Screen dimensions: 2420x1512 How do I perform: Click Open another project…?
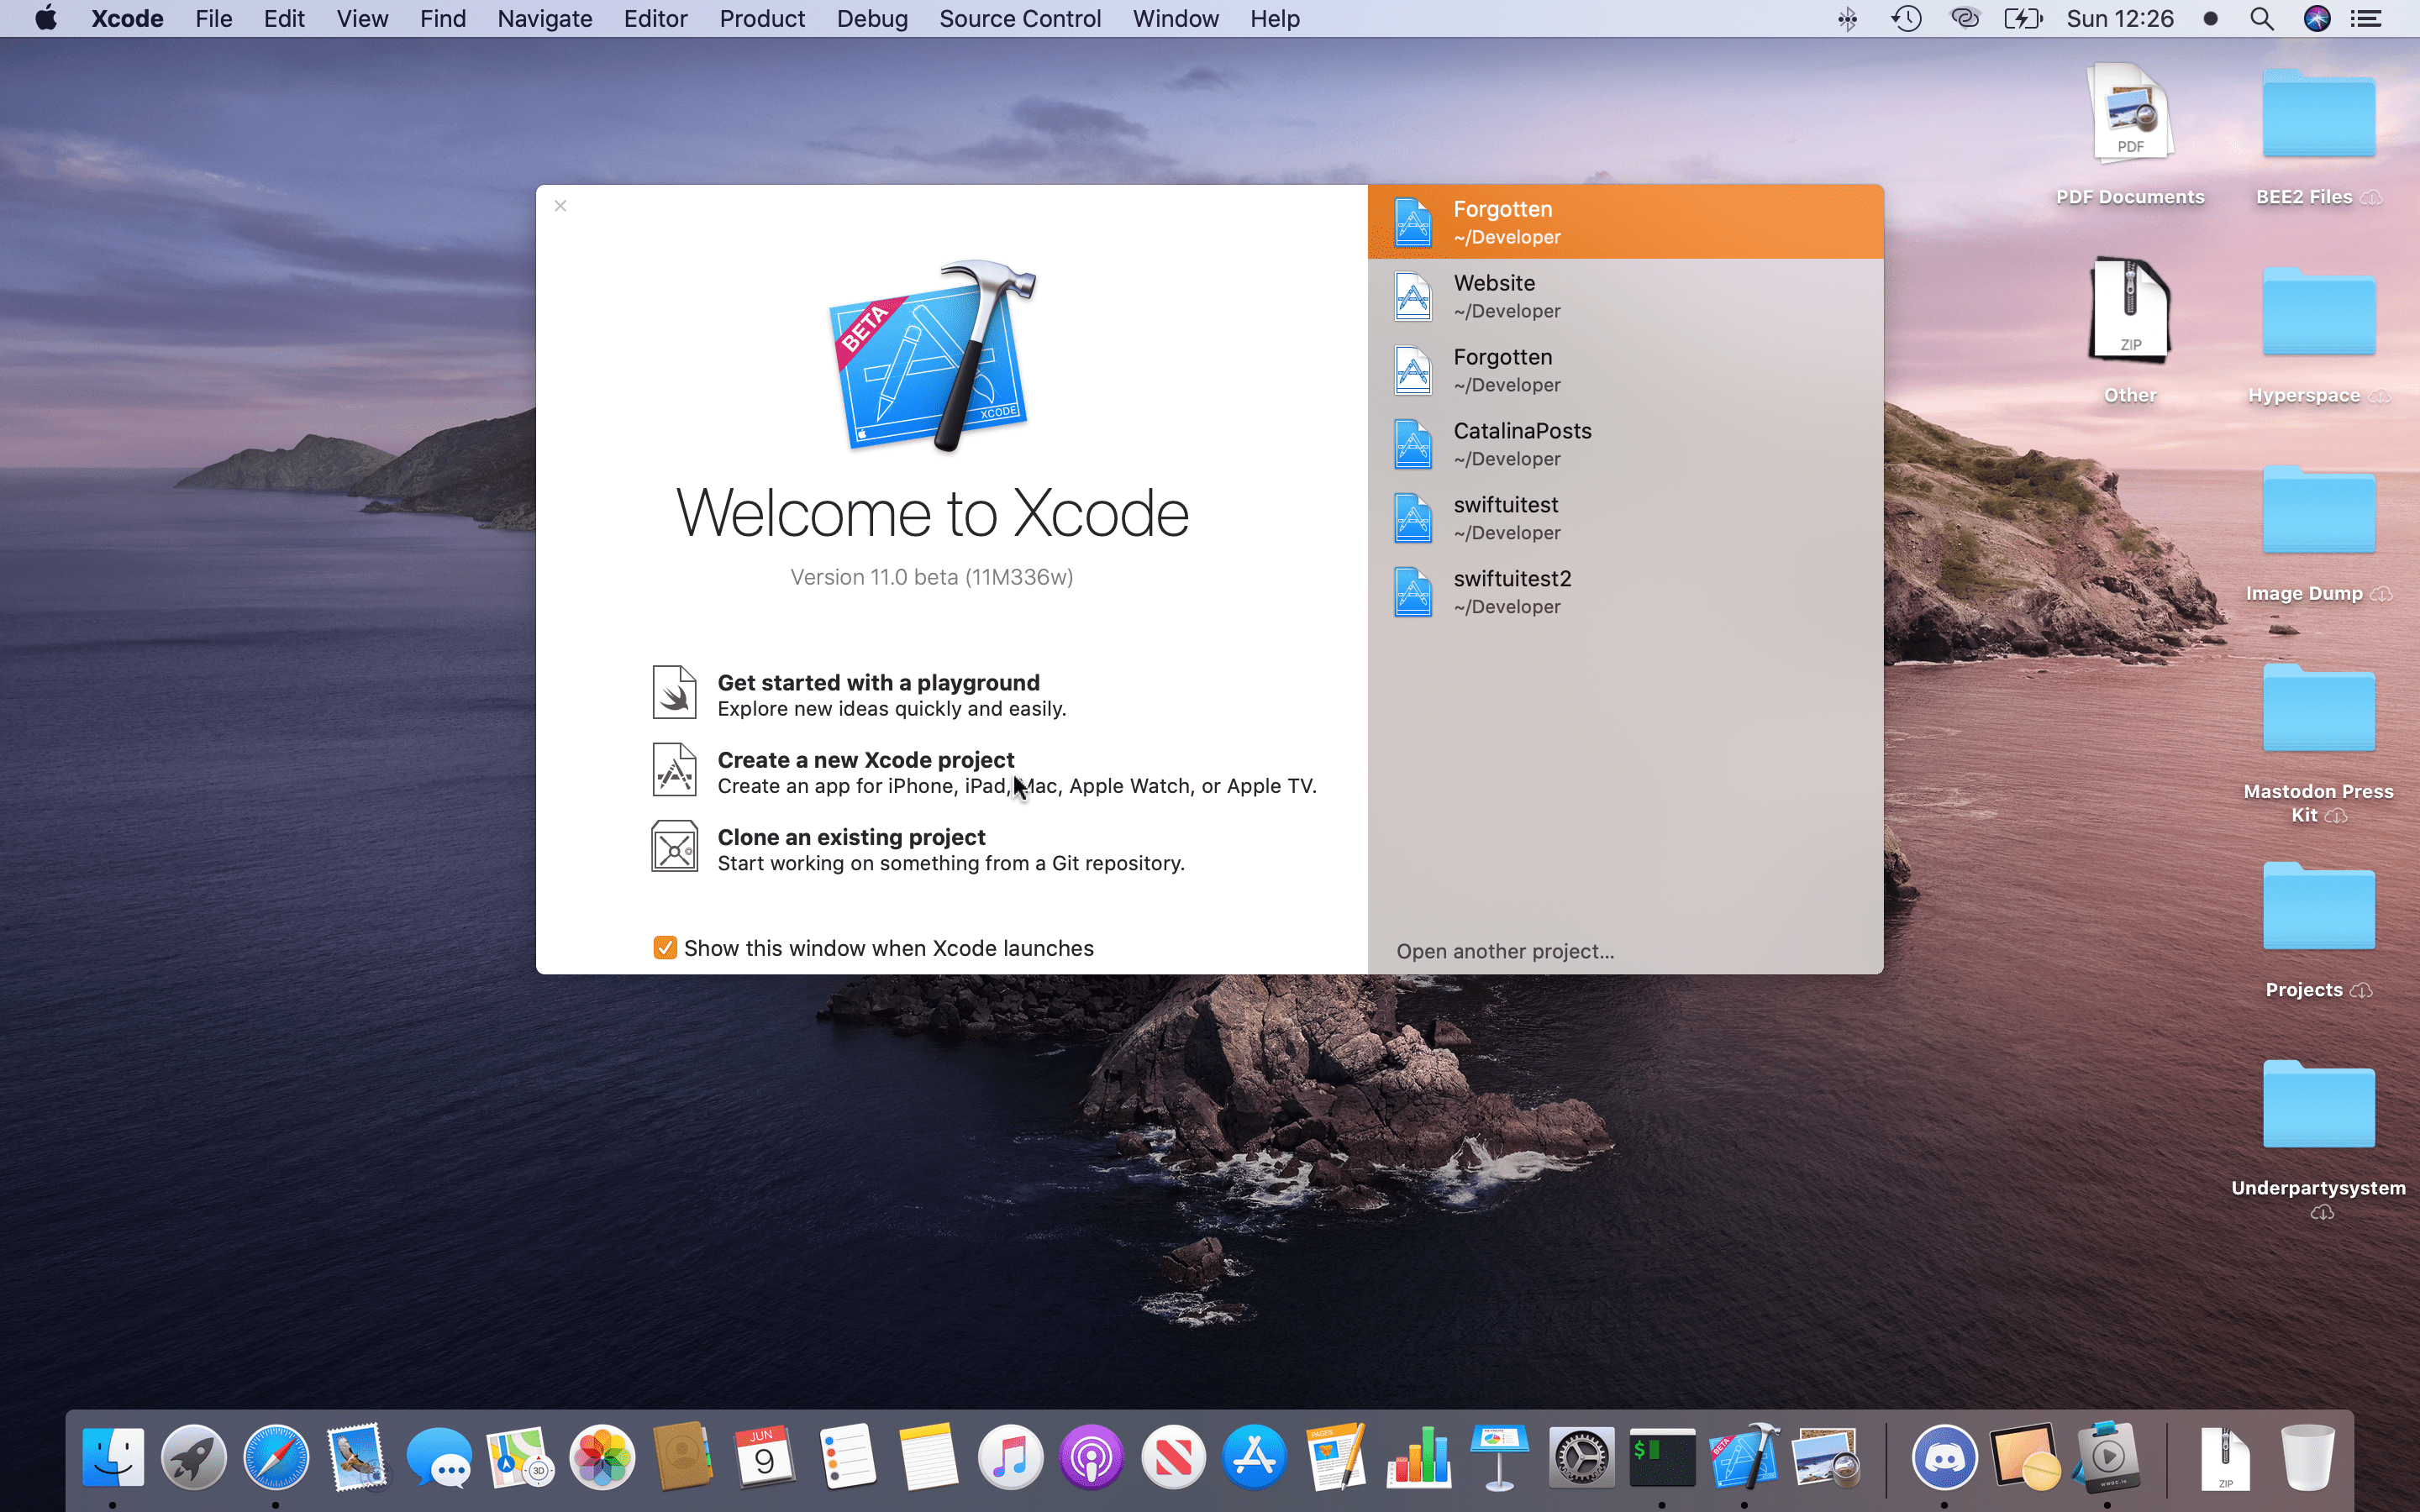coord(1505,951)
